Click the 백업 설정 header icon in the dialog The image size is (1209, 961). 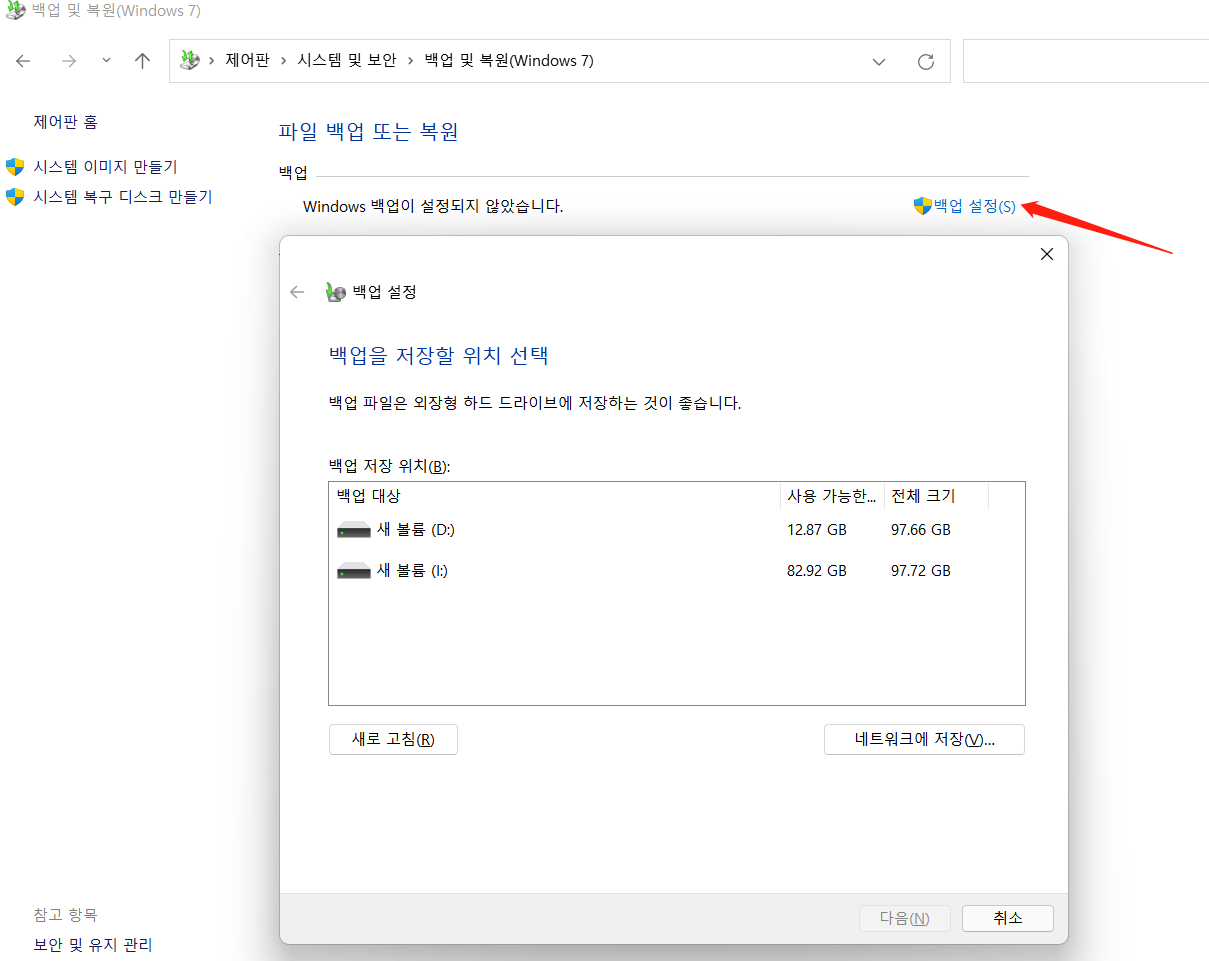[x=334, y=292]
